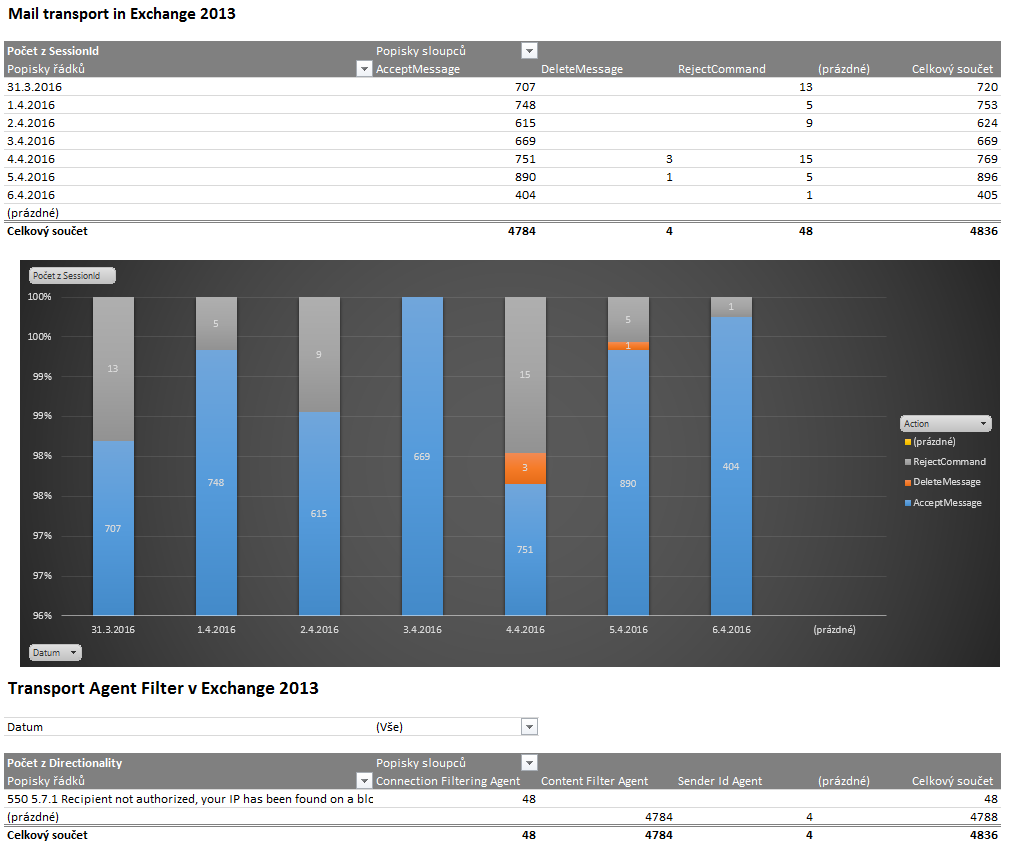The width and height of the screenshot is (1014, 853).
Task: Select the RejectCommand legend entry text
Action: pyautogui.click(x=949, y=462)
